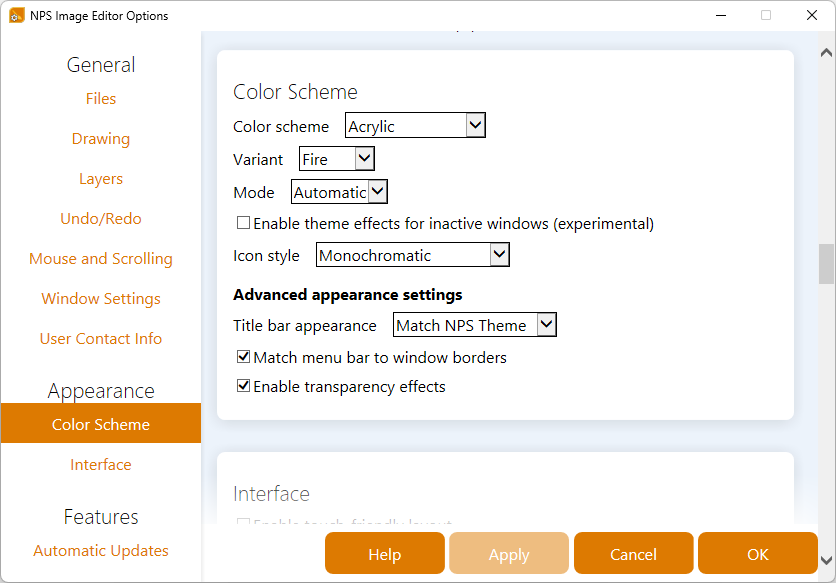Click the NPS Image Editor app icon
This screenshot has width=836, height=583.
(17, 15)
